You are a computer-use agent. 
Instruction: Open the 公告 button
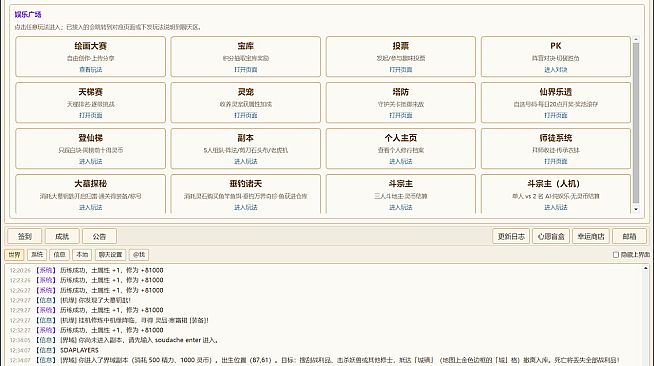99,236
